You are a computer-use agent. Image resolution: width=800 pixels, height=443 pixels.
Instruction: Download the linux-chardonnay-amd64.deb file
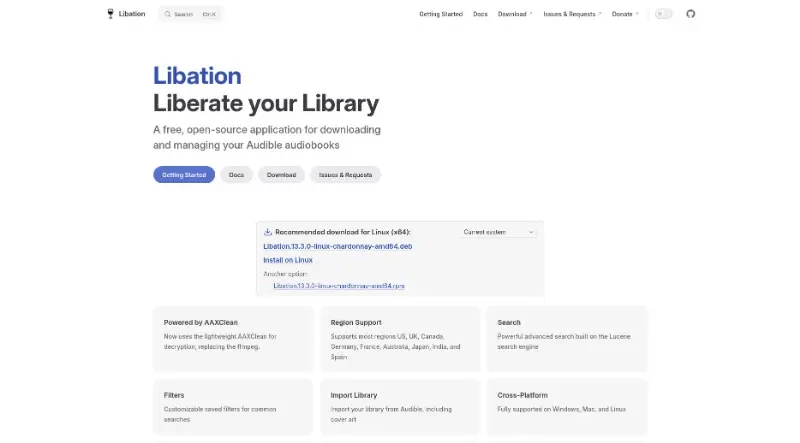[338, 245]
